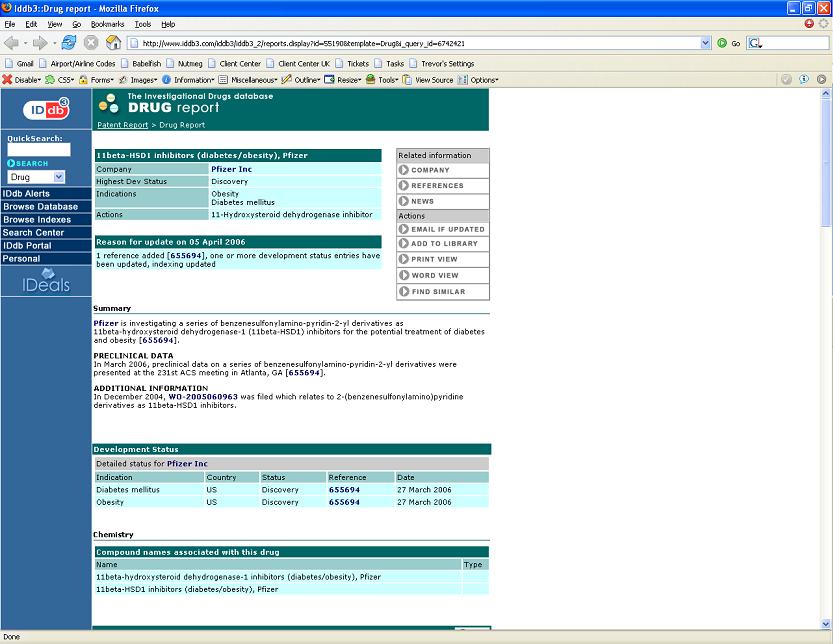
Task: Expand the address bar URL history dropdown
Action: 706,43
